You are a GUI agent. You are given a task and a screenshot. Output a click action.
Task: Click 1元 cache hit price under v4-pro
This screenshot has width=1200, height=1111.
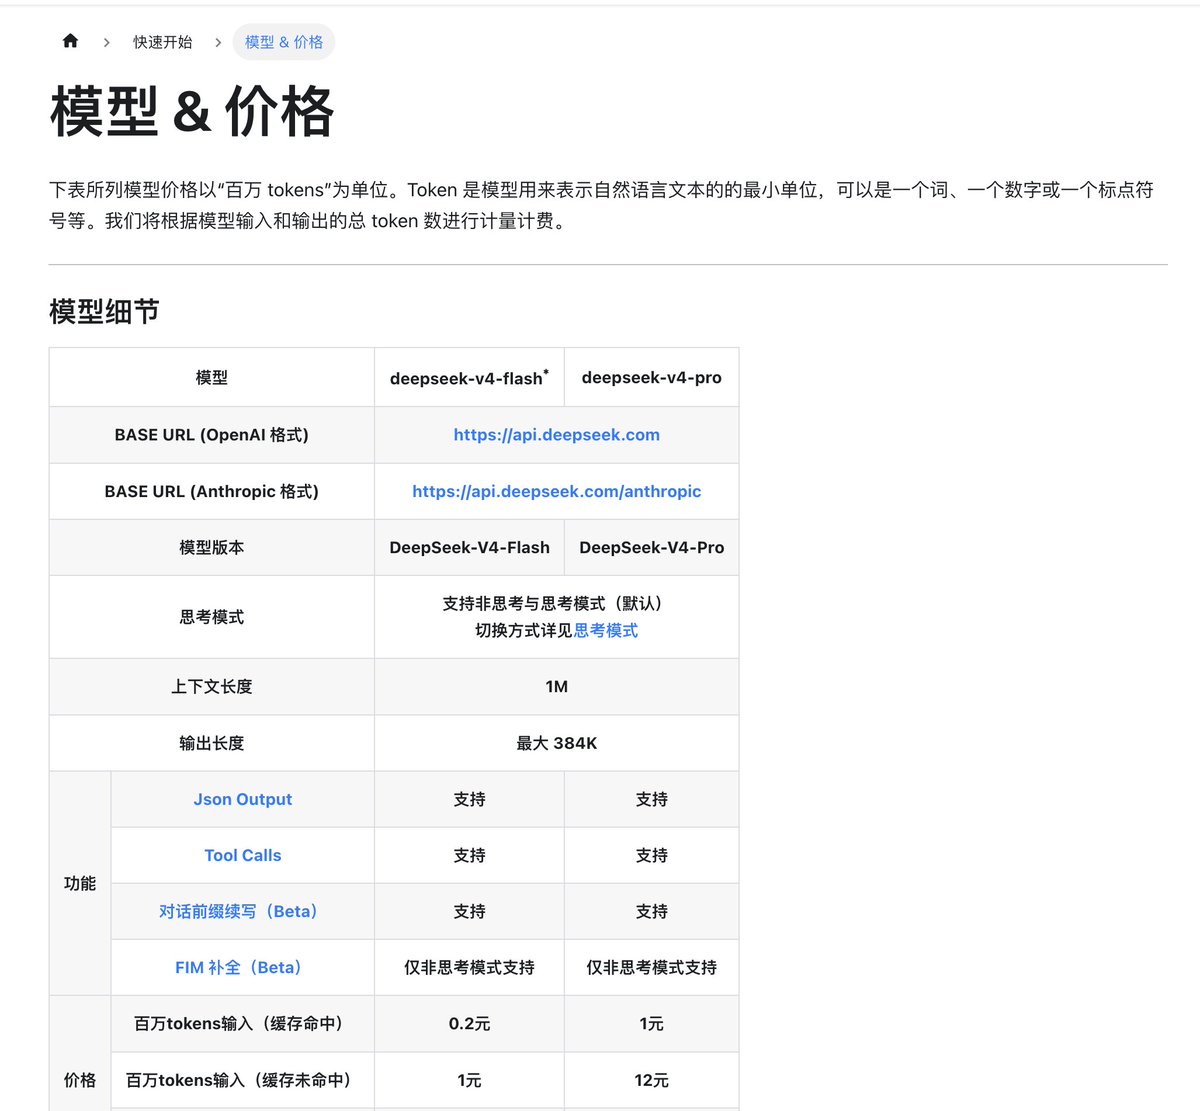[x=651, y=1024]
